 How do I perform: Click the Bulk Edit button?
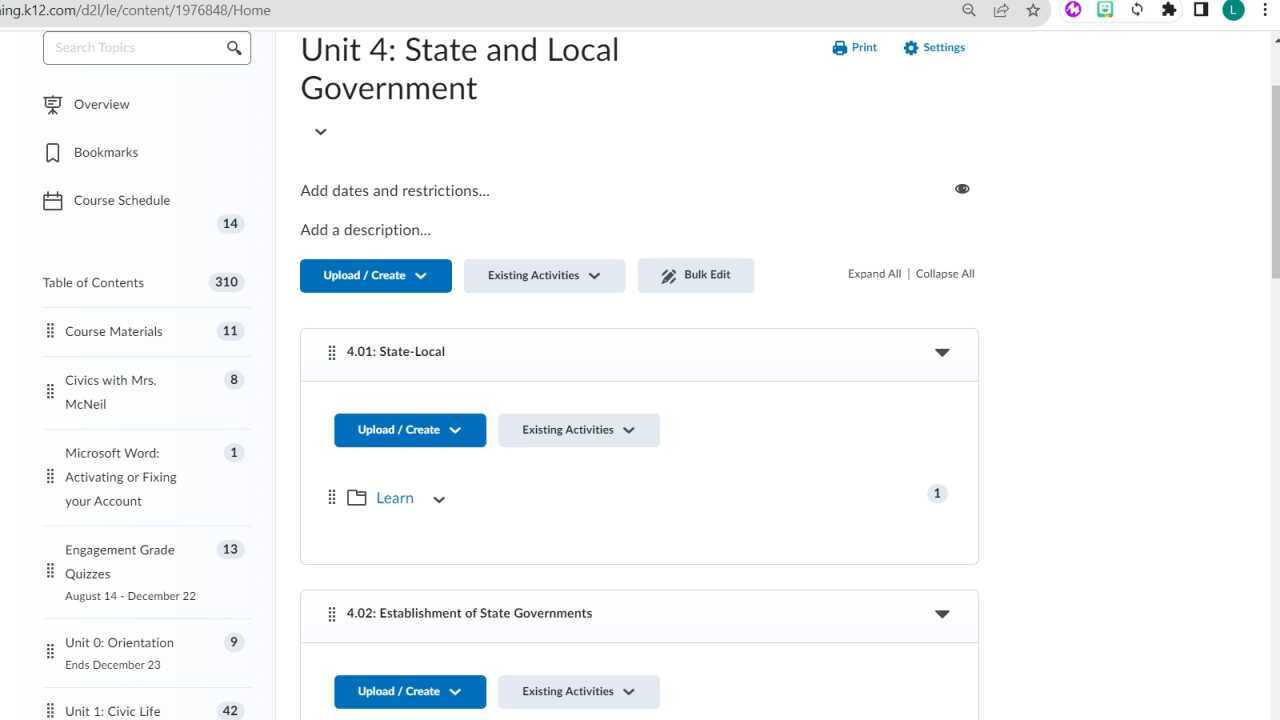pos(696,276)
